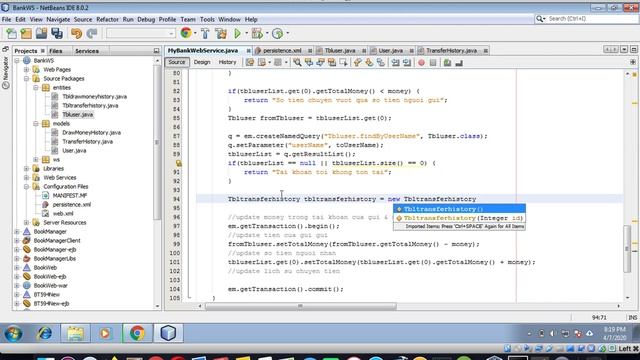Toggle Rectangular Selection icon in editor toolbar
640x360 pixels.
pyautogui.click(x=343, y=62)
